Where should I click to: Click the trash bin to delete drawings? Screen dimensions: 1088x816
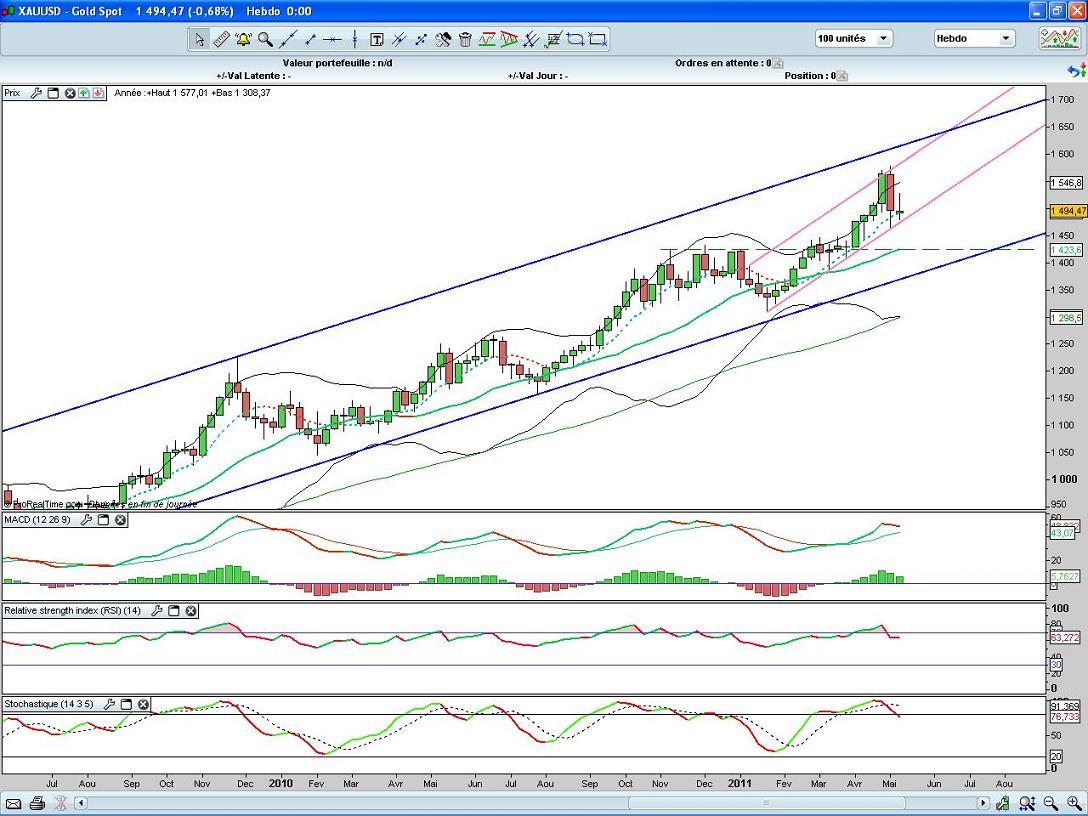click(465, 40)
